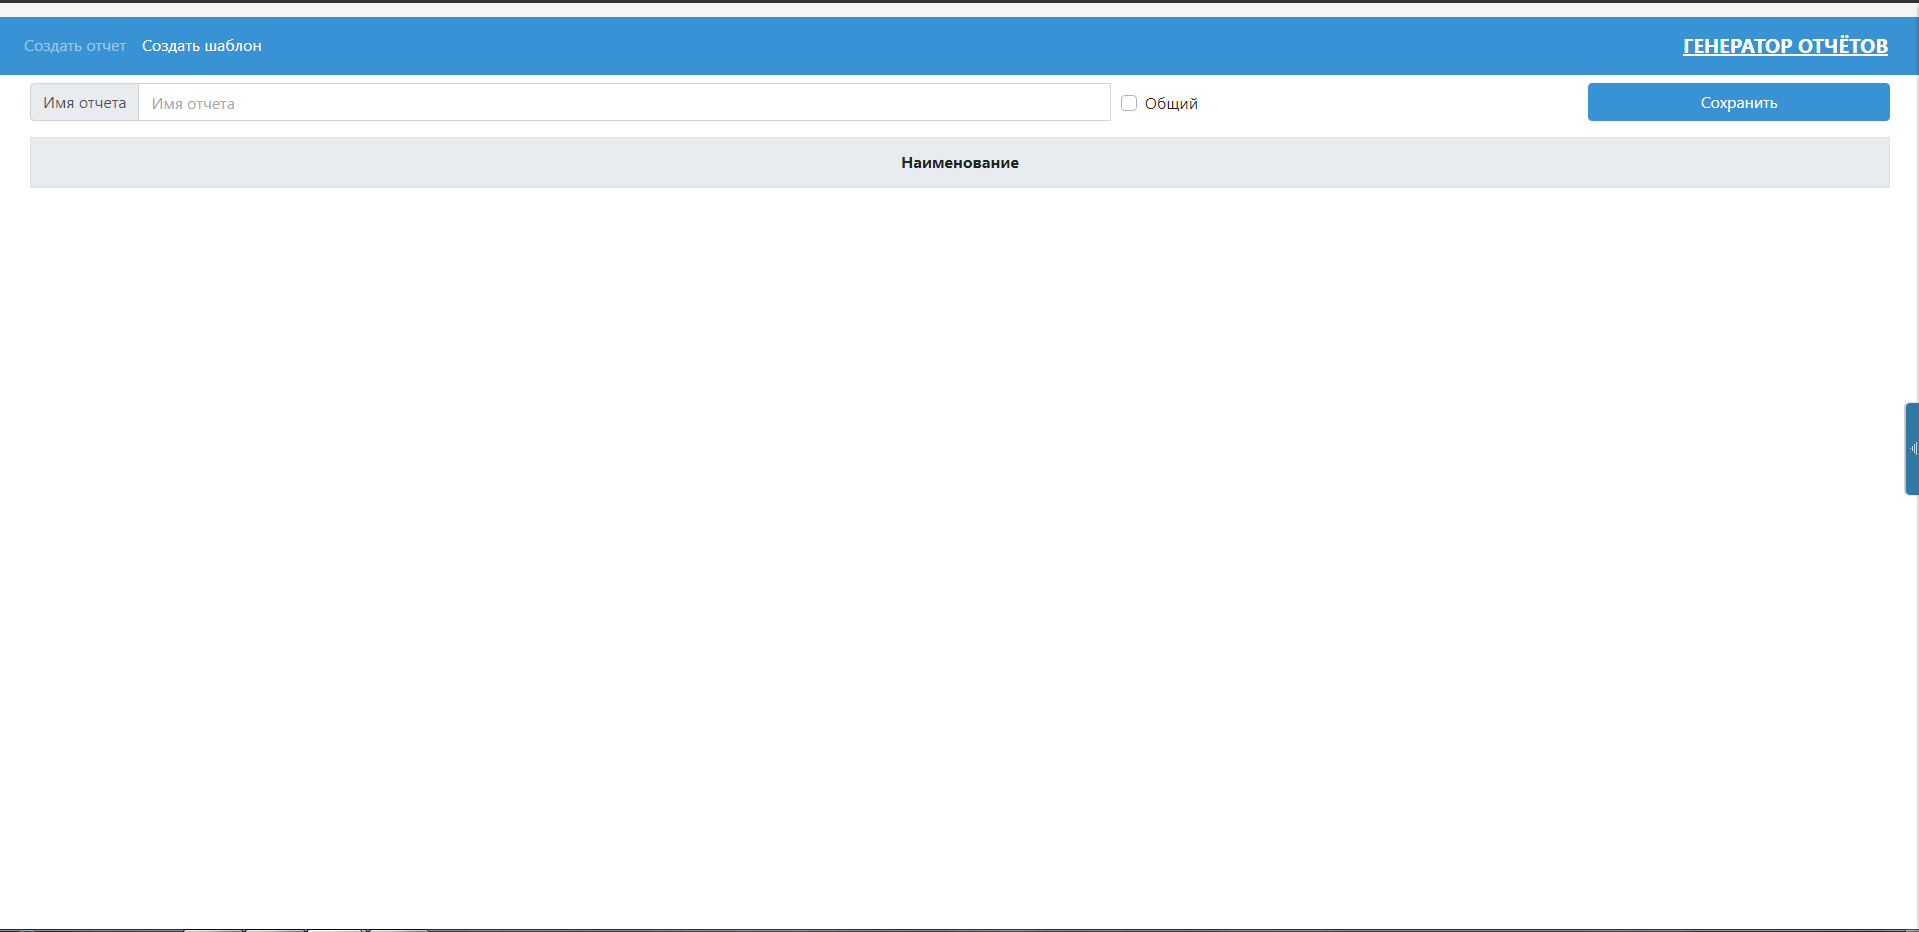1919x932 pixels.
Task: Select the Наименование column header
Action: (x=959, y=163)
